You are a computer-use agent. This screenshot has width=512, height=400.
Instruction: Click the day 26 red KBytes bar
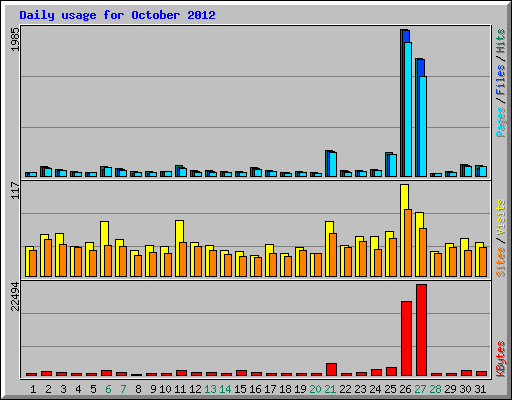tap(406, 339)
